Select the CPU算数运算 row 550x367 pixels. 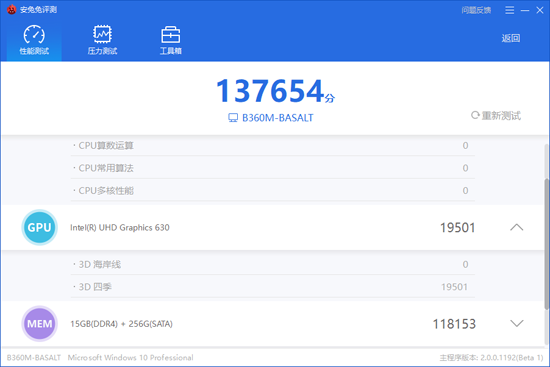pyautogui.click(x=273, y=145)
